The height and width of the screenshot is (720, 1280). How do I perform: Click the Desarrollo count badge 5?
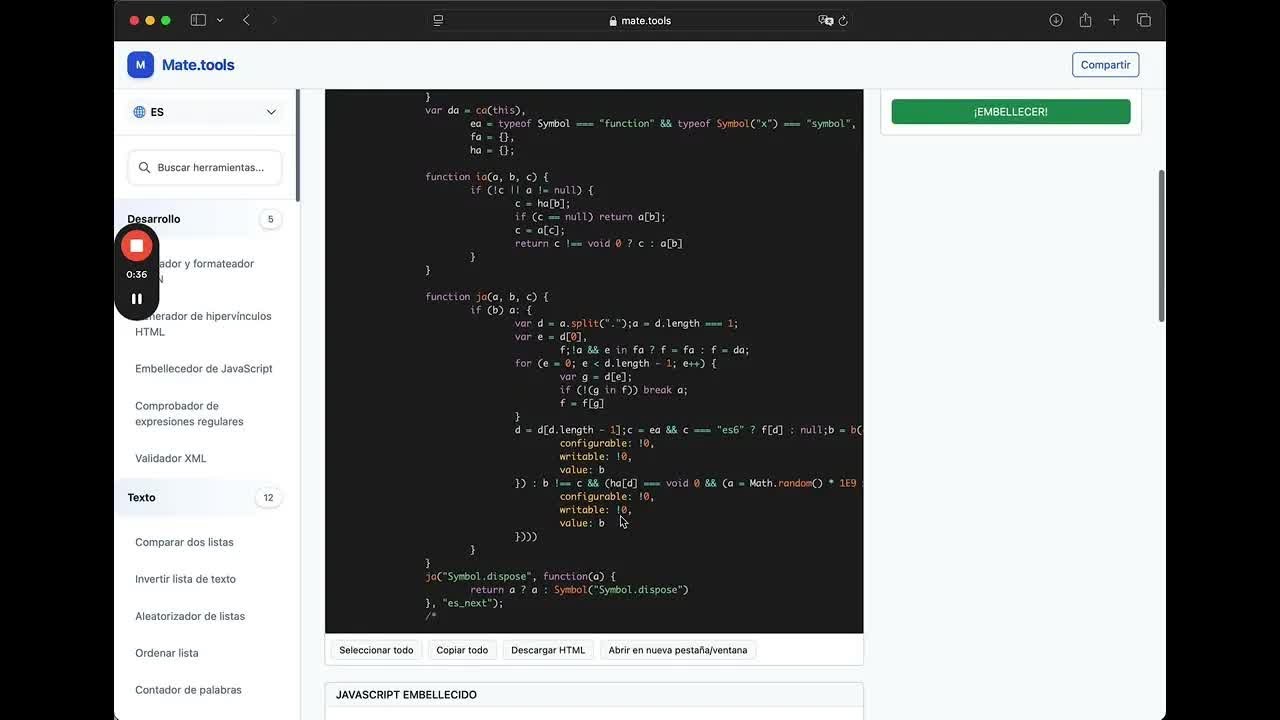270,219
